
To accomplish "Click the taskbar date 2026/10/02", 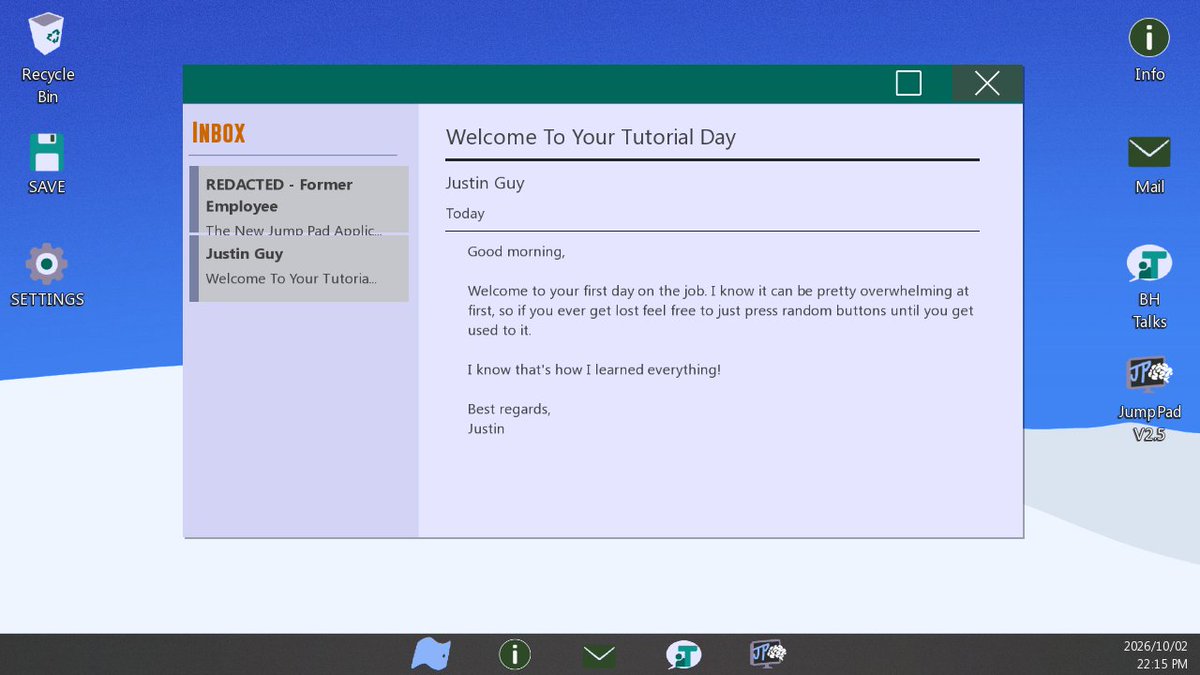I will [1157, 647].
